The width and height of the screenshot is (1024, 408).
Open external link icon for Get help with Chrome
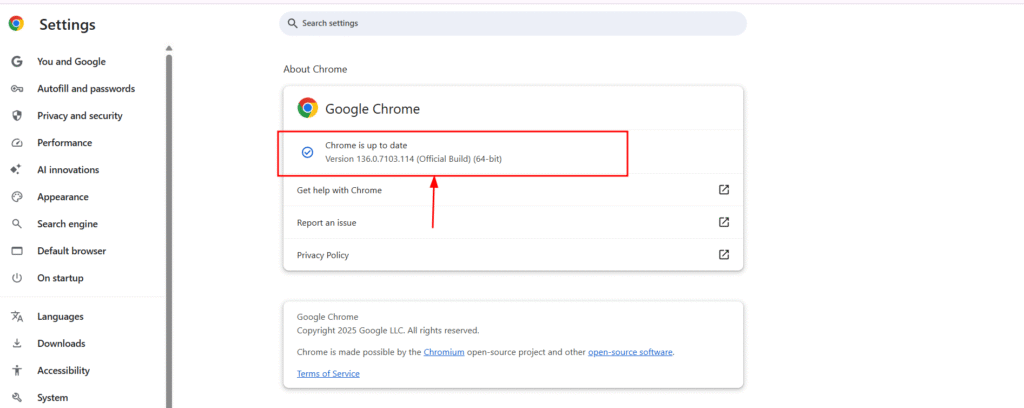(724, 190)
